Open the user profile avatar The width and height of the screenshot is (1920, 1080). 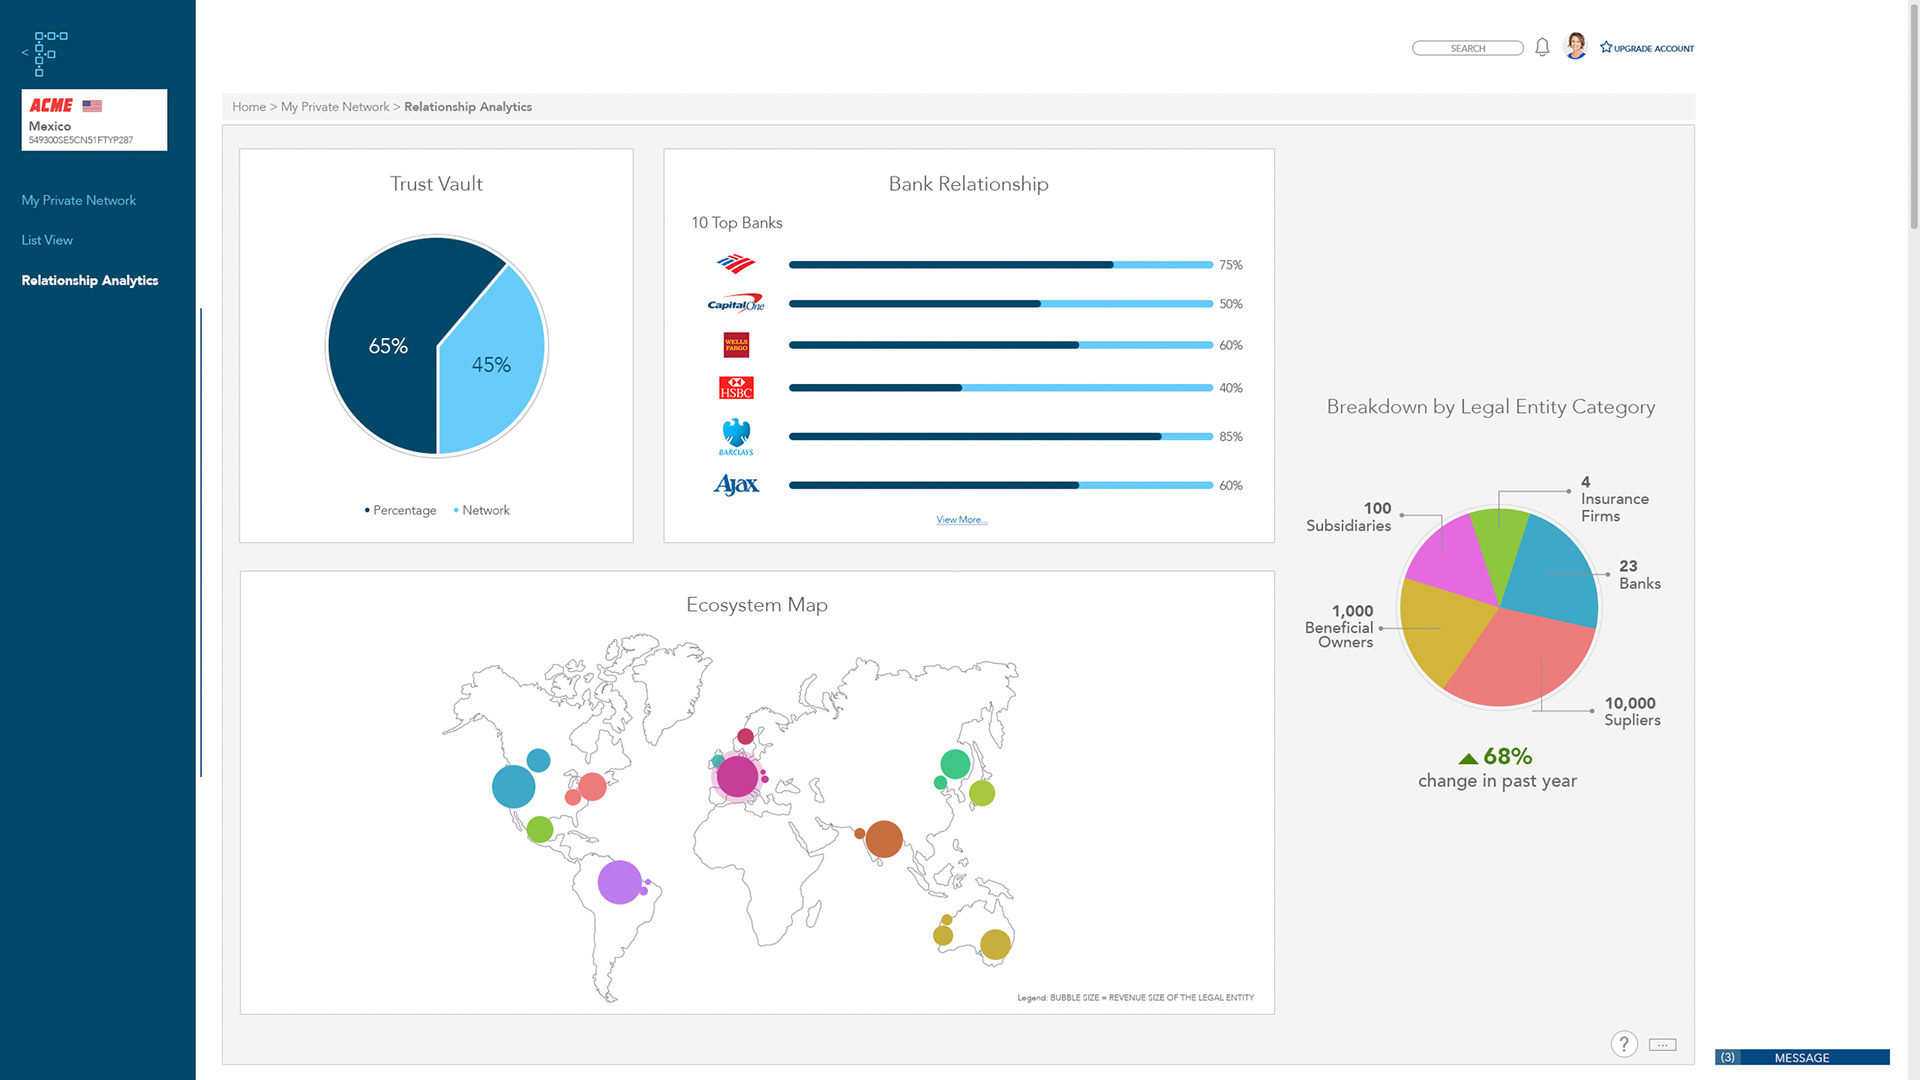tap(1575, 46)
